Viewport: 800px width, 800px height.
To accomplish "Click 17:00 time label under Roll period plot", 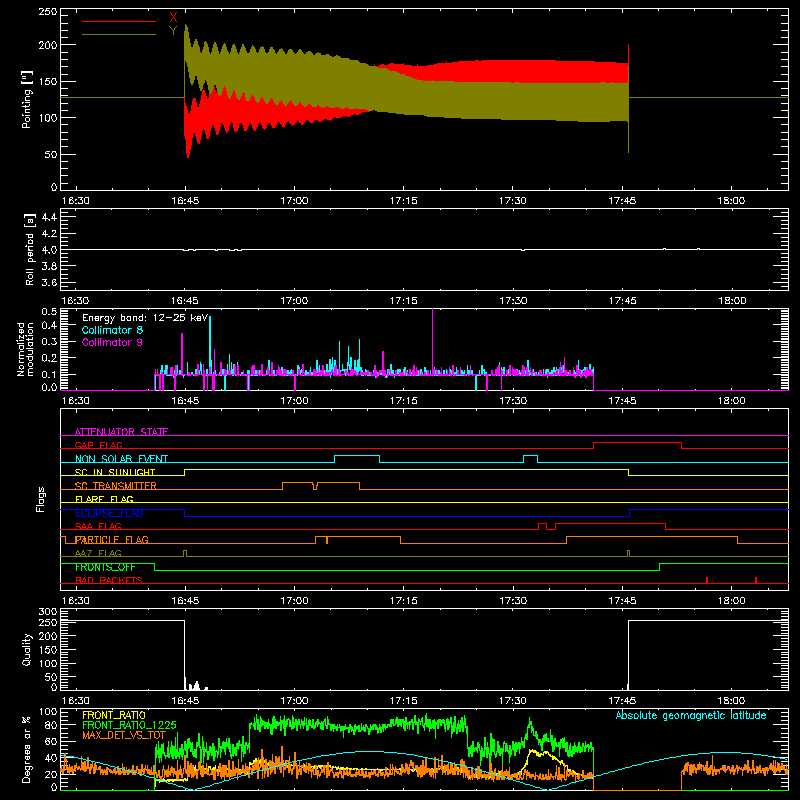I will (294, 301).
